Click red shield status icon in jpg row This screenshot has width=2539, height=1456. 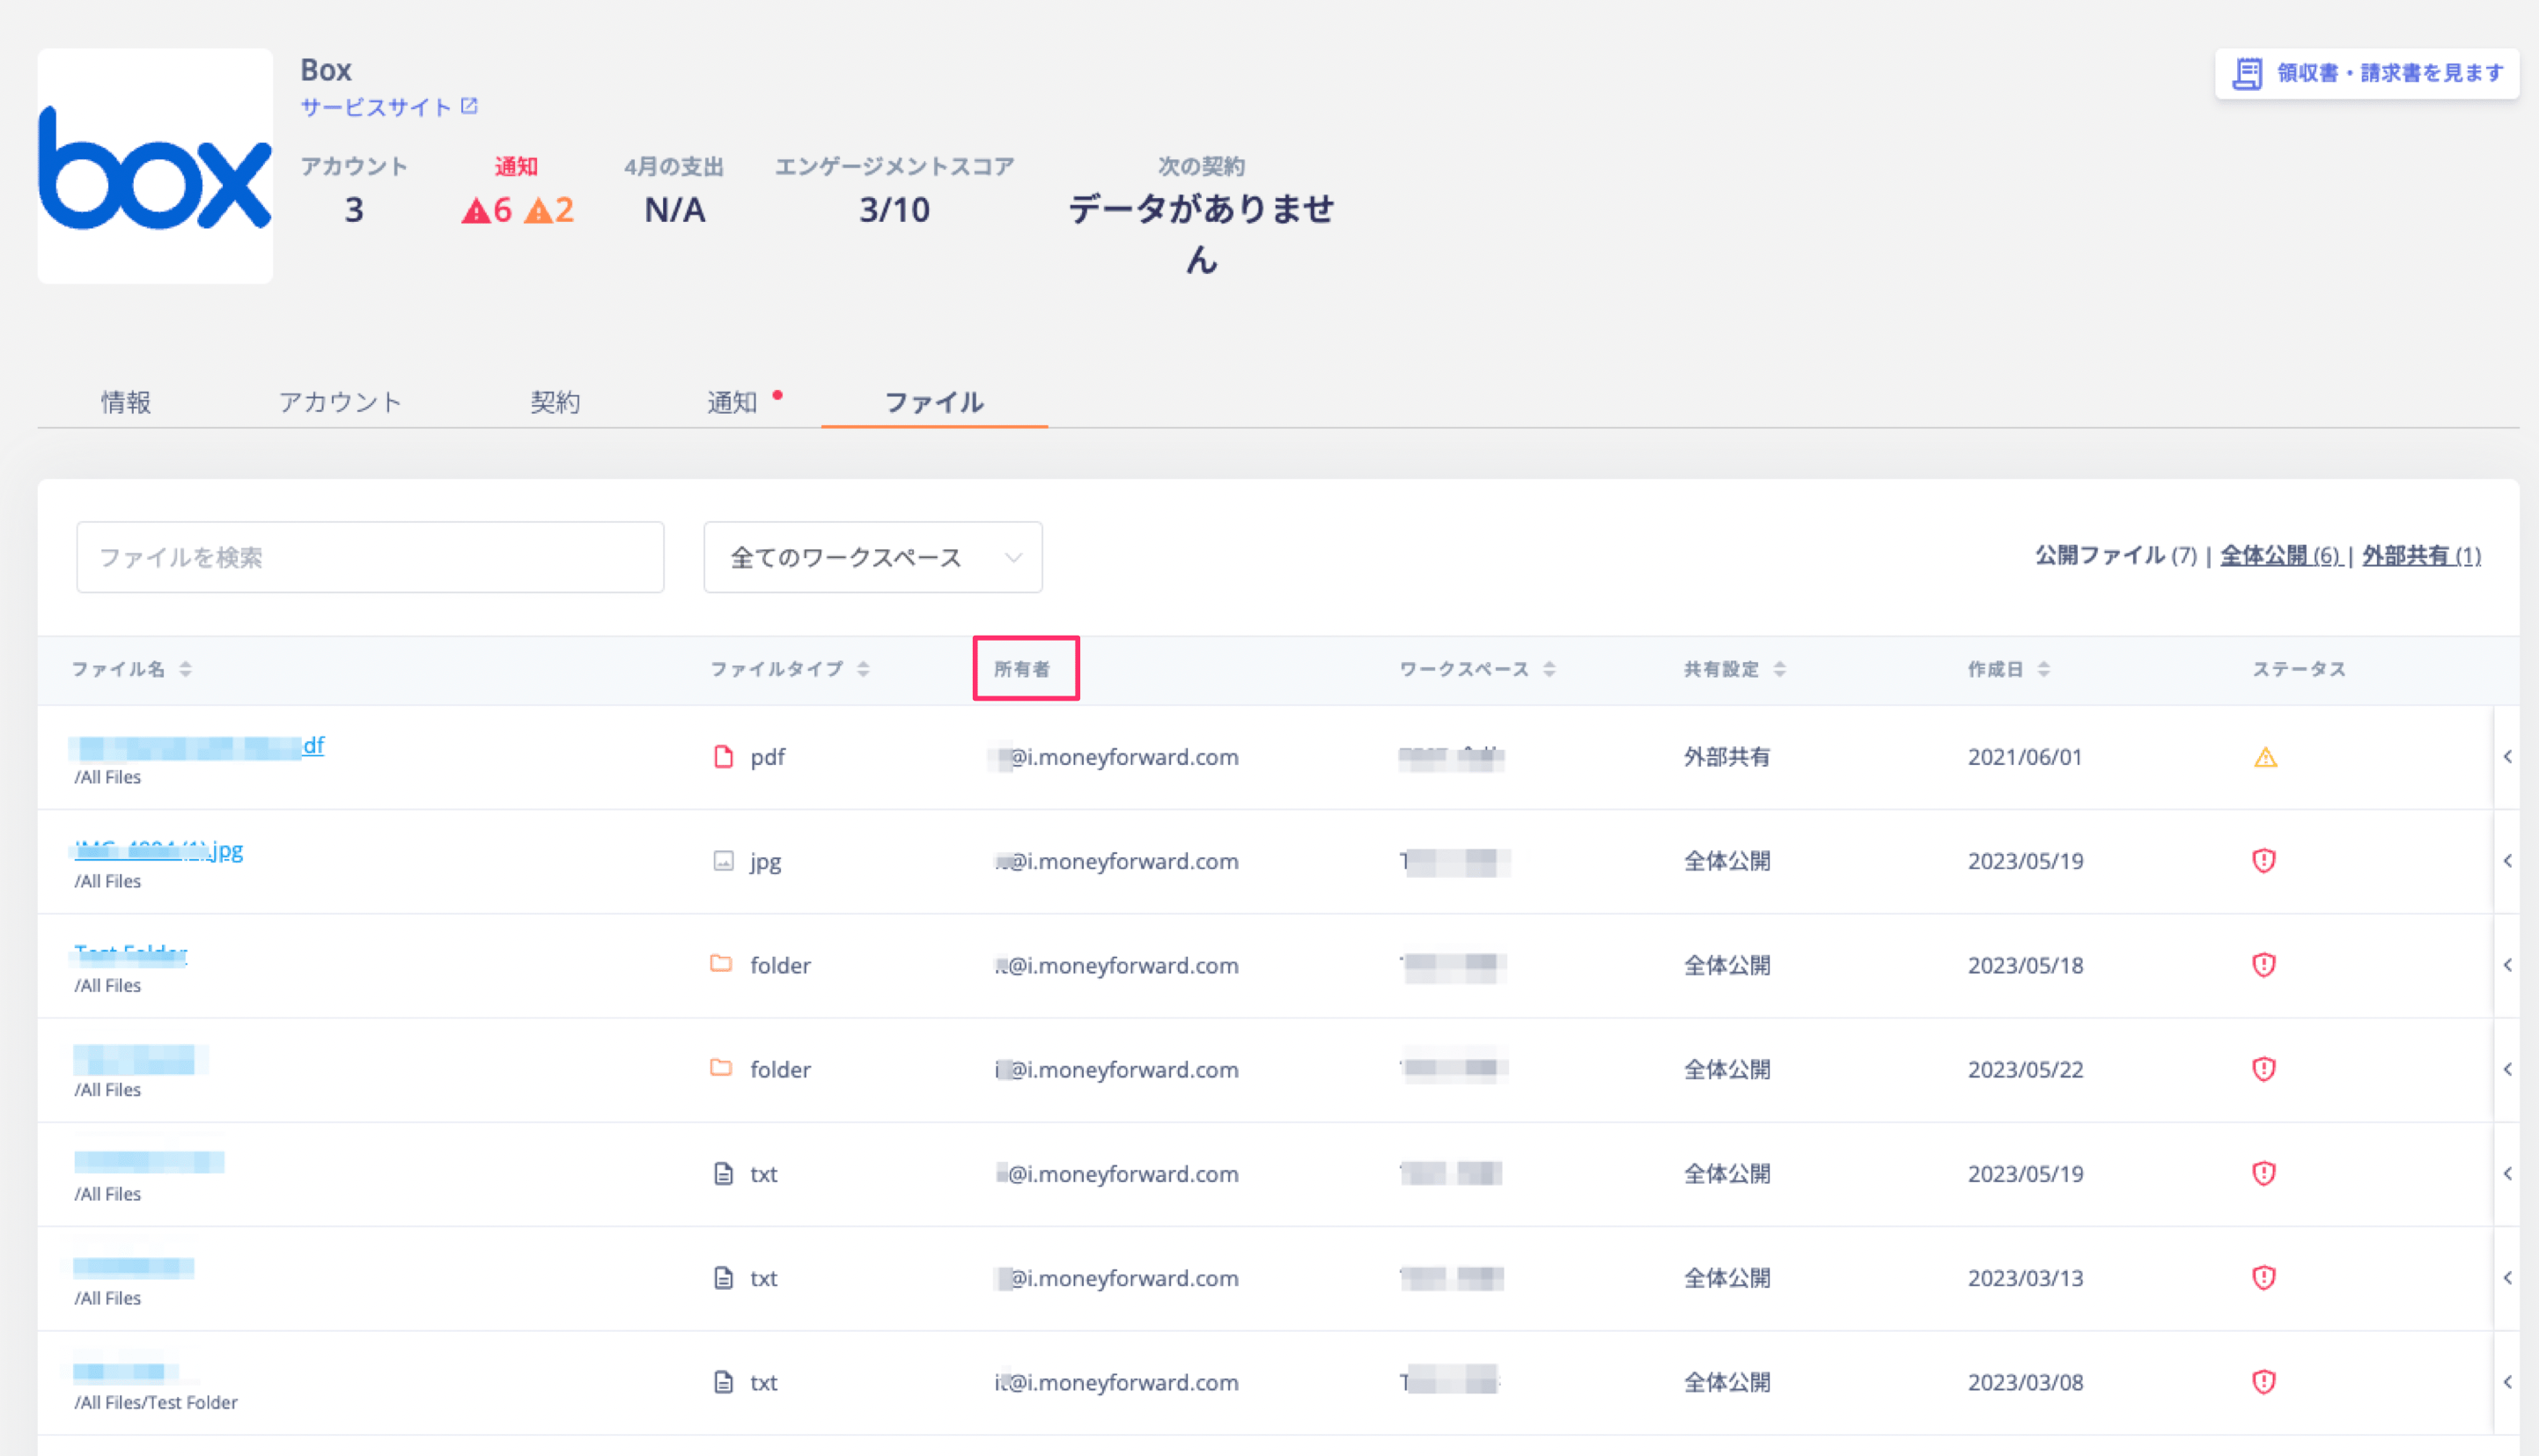click(x=2264, y=861)
